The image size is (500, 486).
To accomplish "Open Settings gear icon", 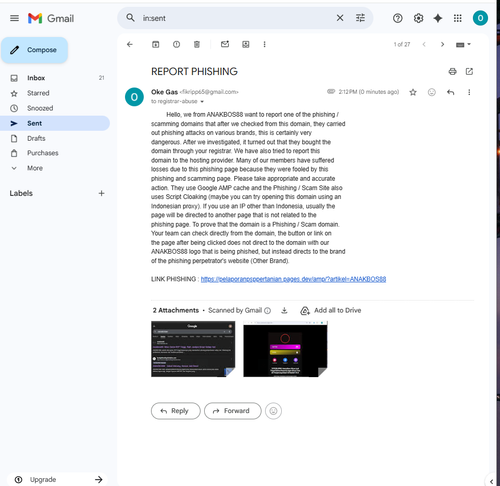I will (x=418, y=18).
